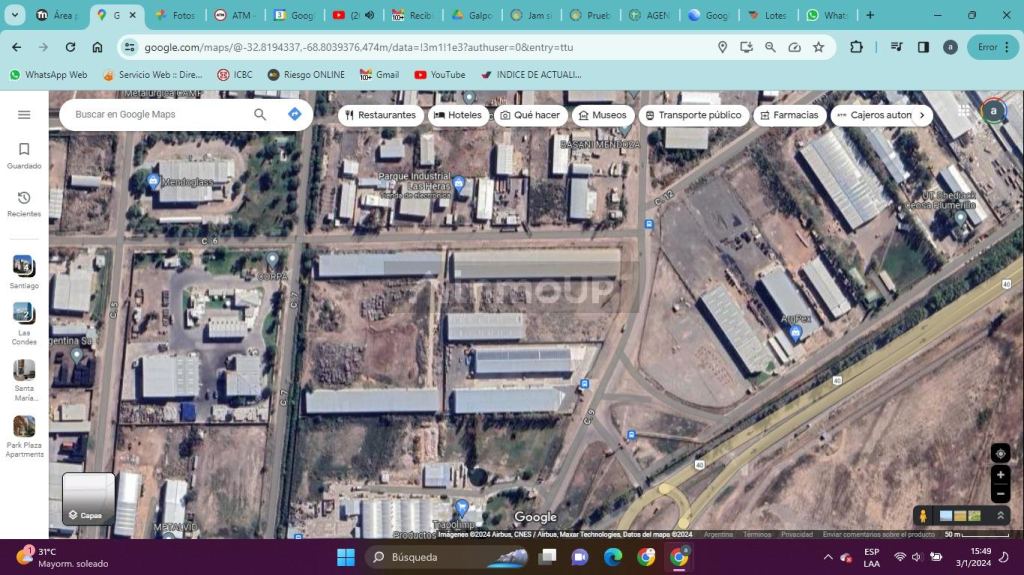Zoom in the map with plus
Screen dimensions: 1024x575
[1000, 475]
